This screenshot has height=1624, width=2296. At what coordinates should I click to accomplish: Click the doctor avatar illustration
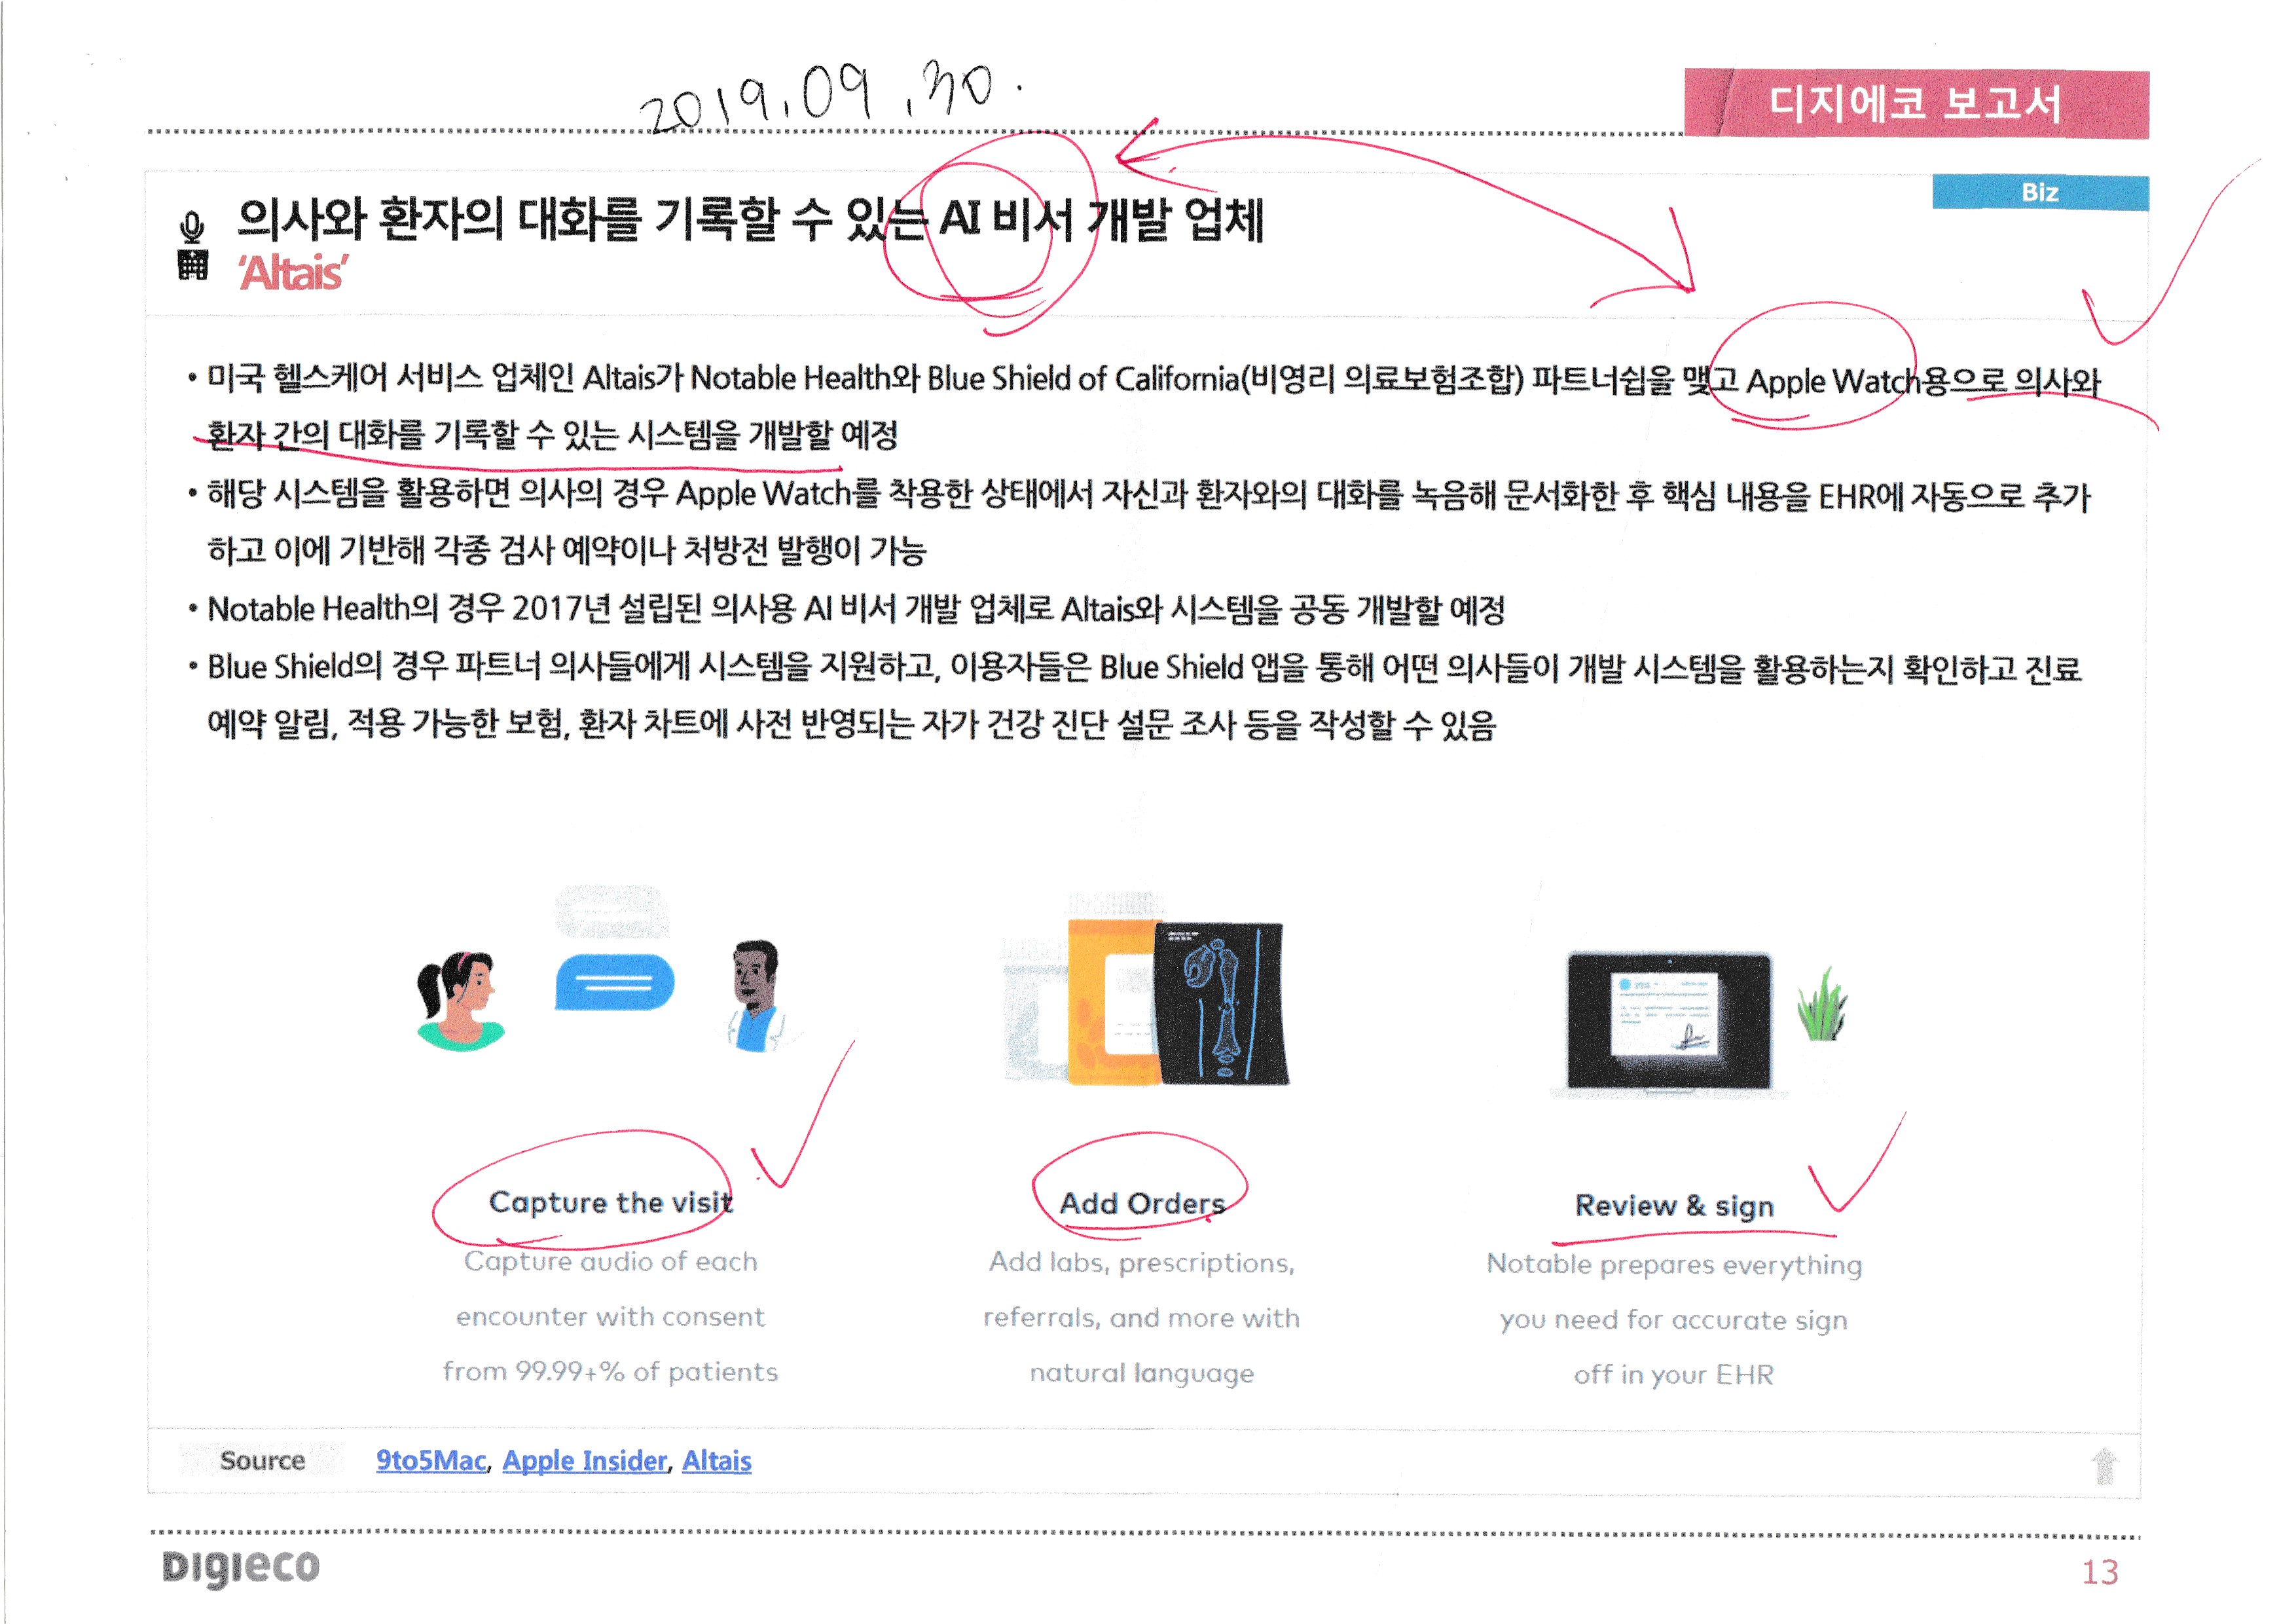757,995
